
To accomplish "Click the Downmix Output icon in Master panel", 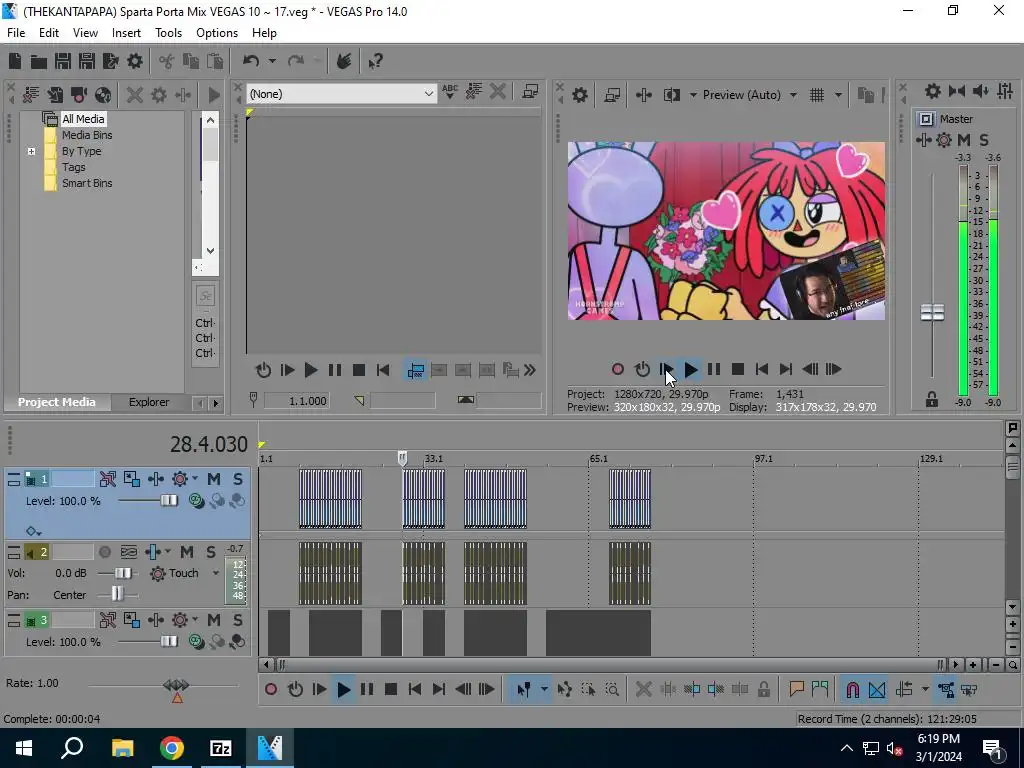I will tap(957, 91).
